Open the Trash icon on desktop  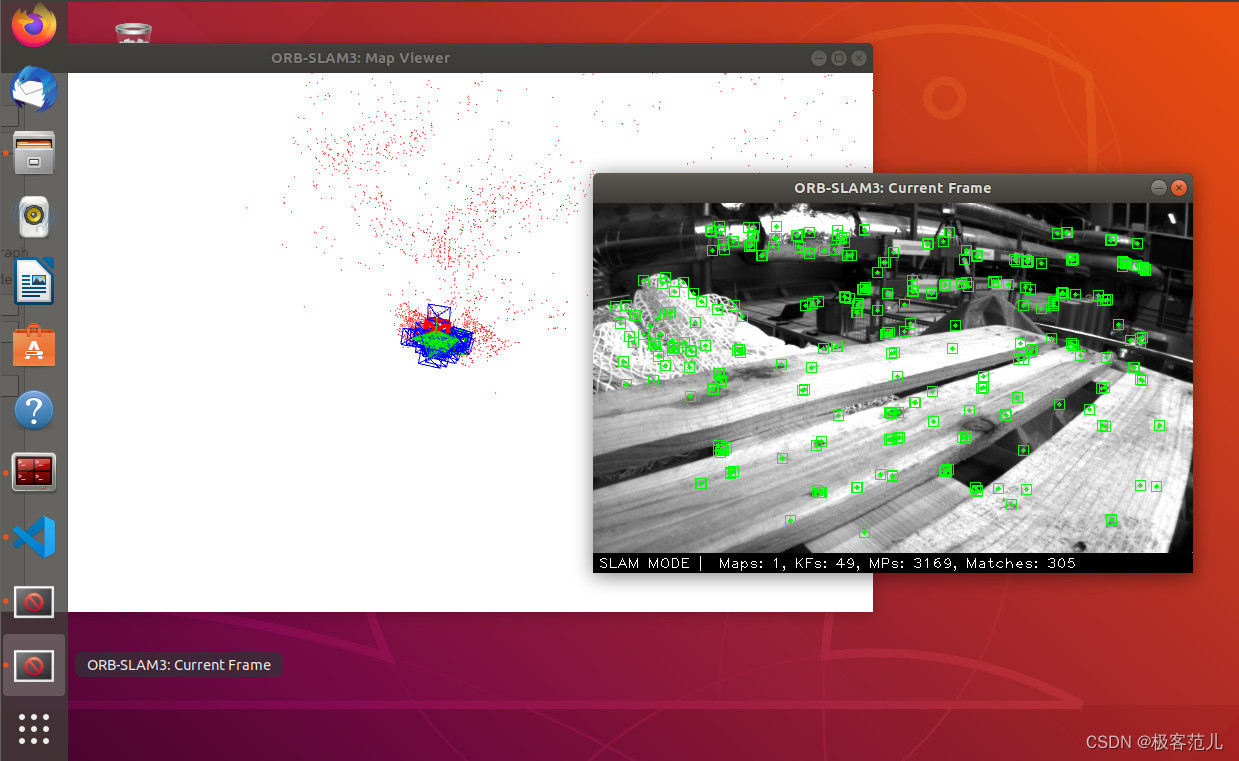tap(133, 33)
